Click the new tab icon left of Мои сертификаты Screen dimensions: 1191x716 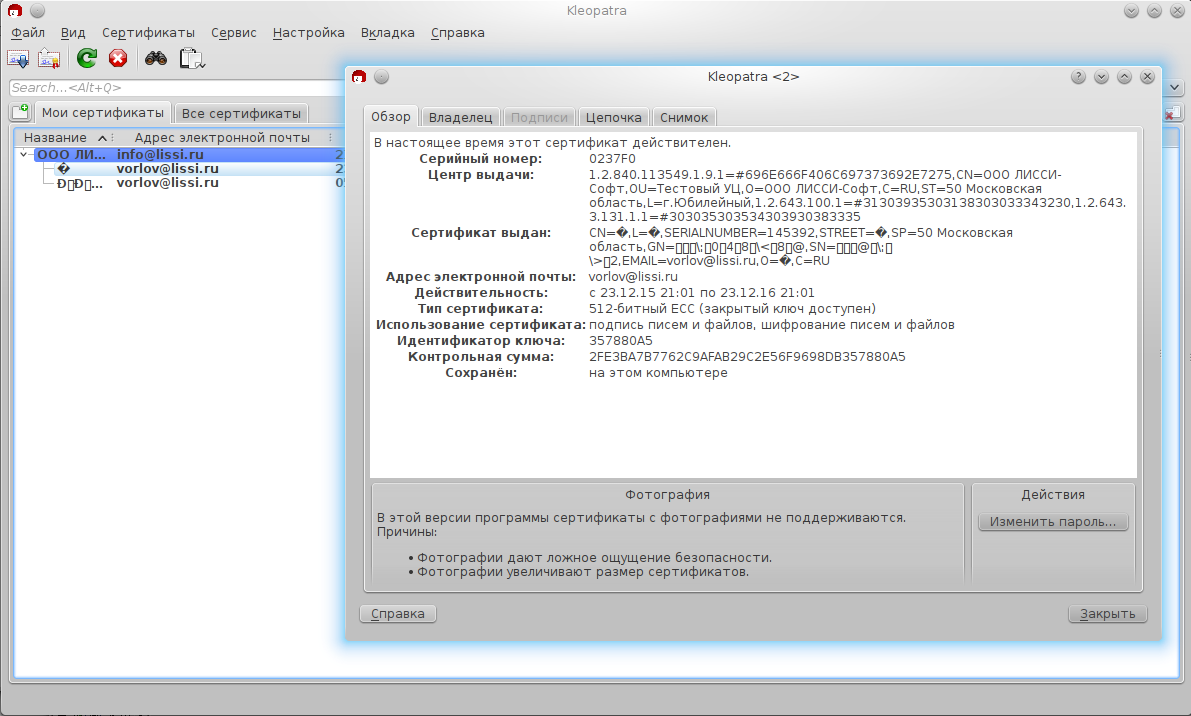point(20,111)
